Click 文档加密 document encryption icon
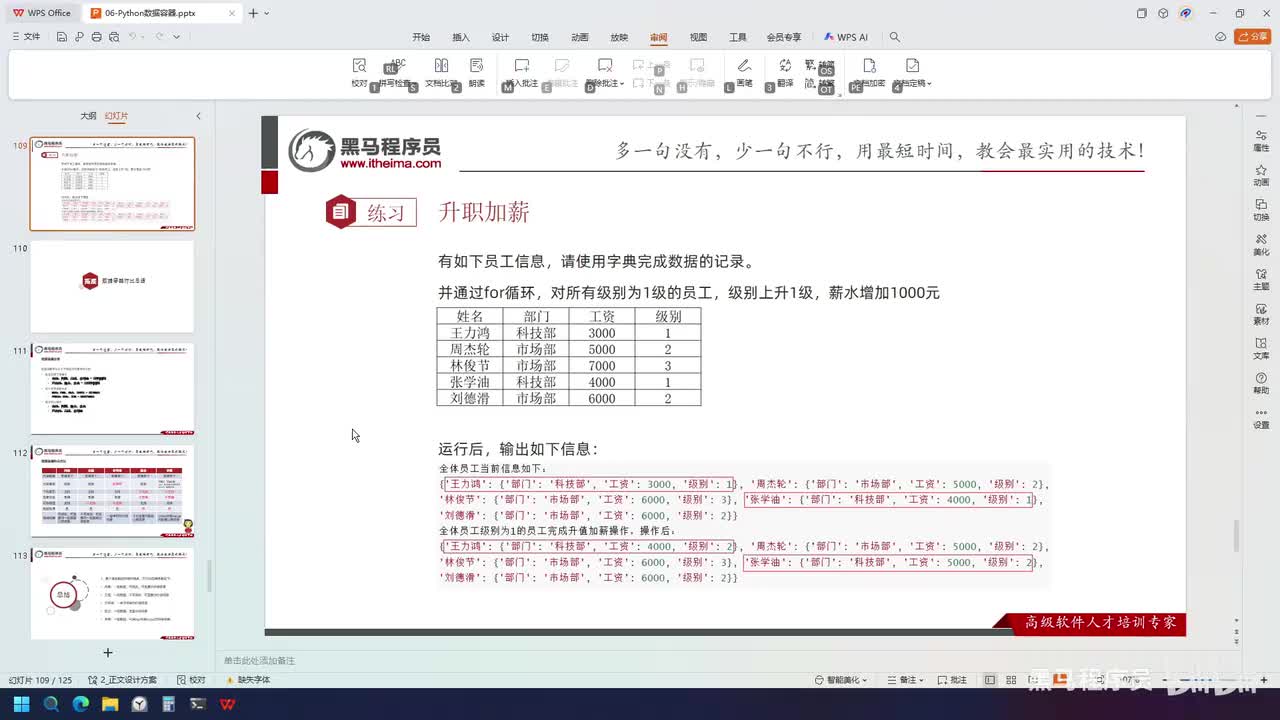The height and width of the screenshot is (720, 1280). 868,72
